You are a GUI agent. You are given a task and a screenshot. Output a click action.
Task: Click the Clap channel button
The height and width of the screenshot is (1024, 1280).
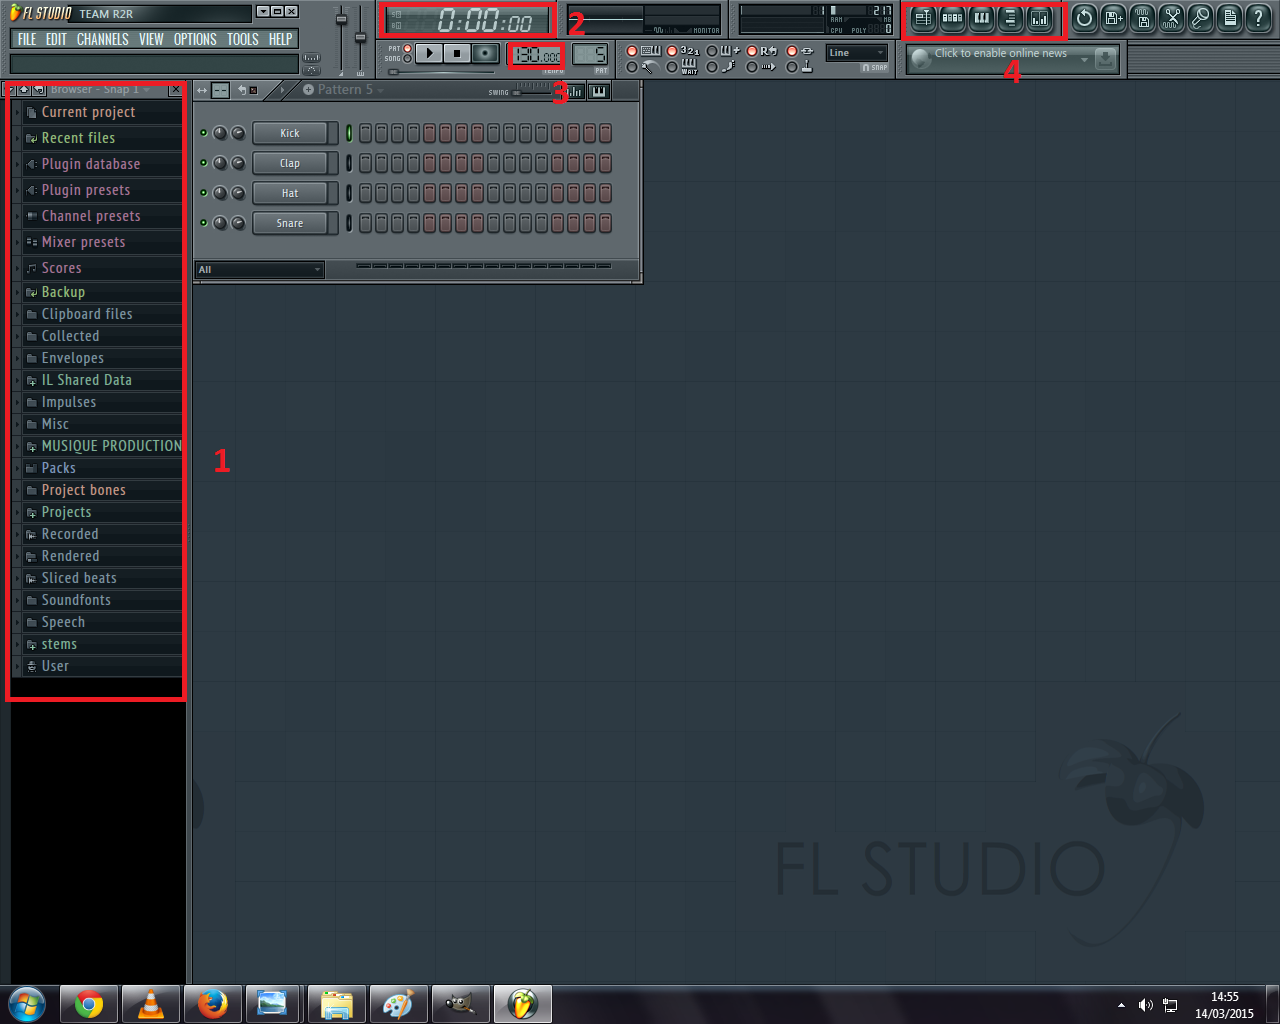click(x=290, y=163)
